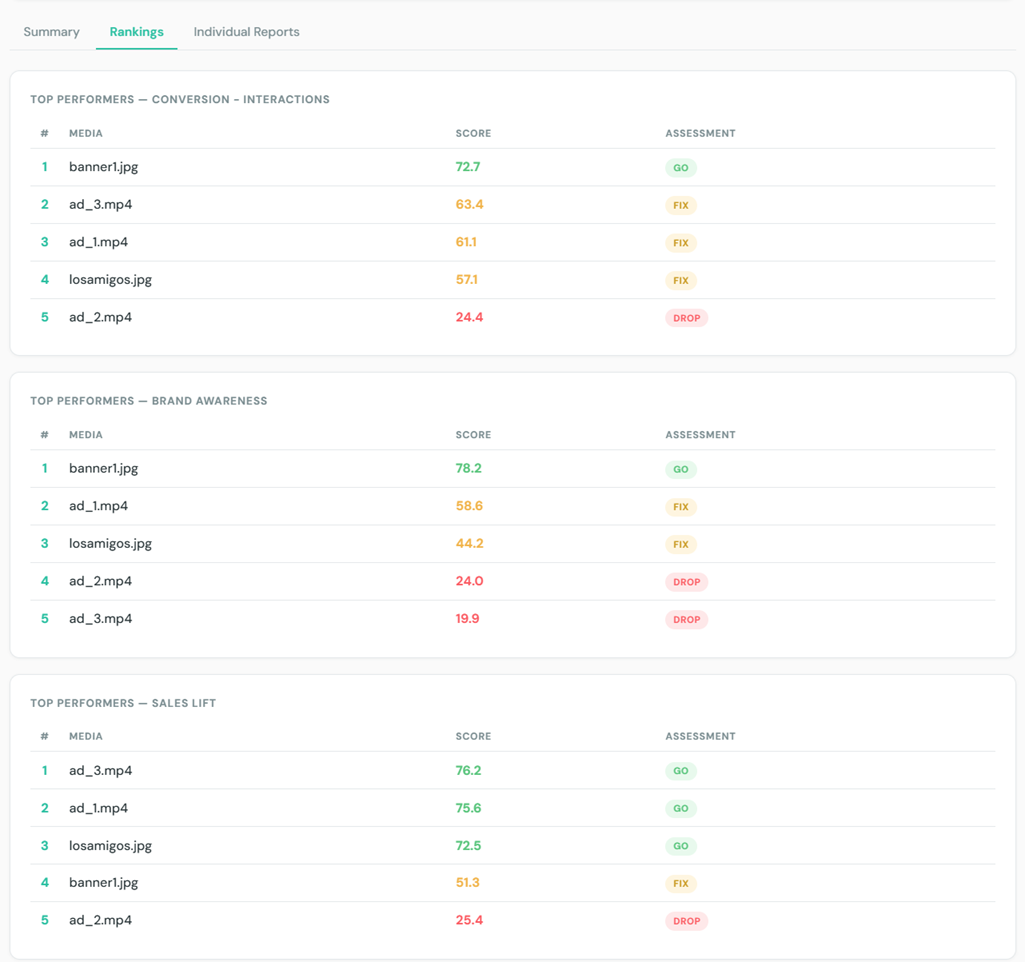Click the 76.2 score value
This screenshot has height=962, width=1025.
(469, 771)
